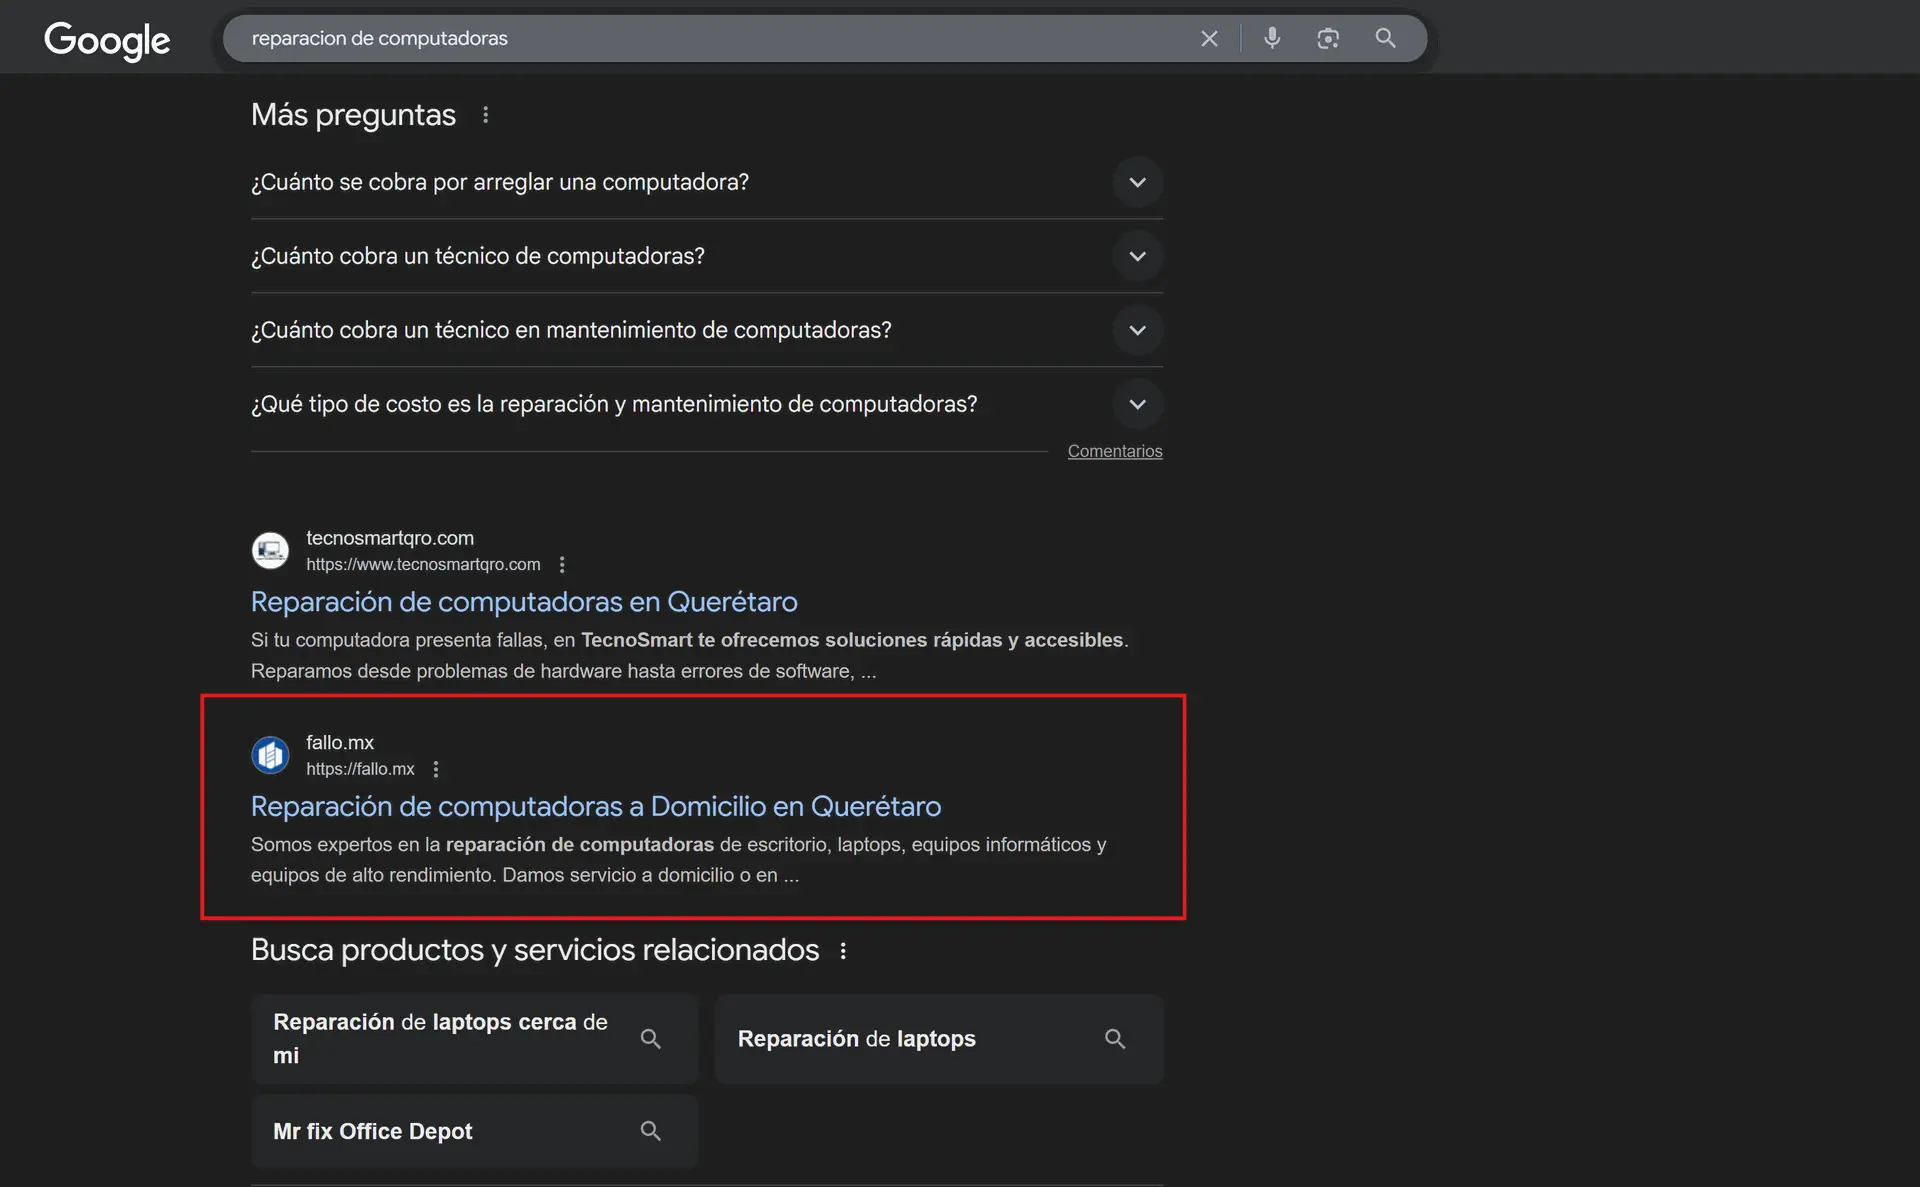Click the TecnoSmart snippet description text
The image size is (1920, 1187).
690,655
